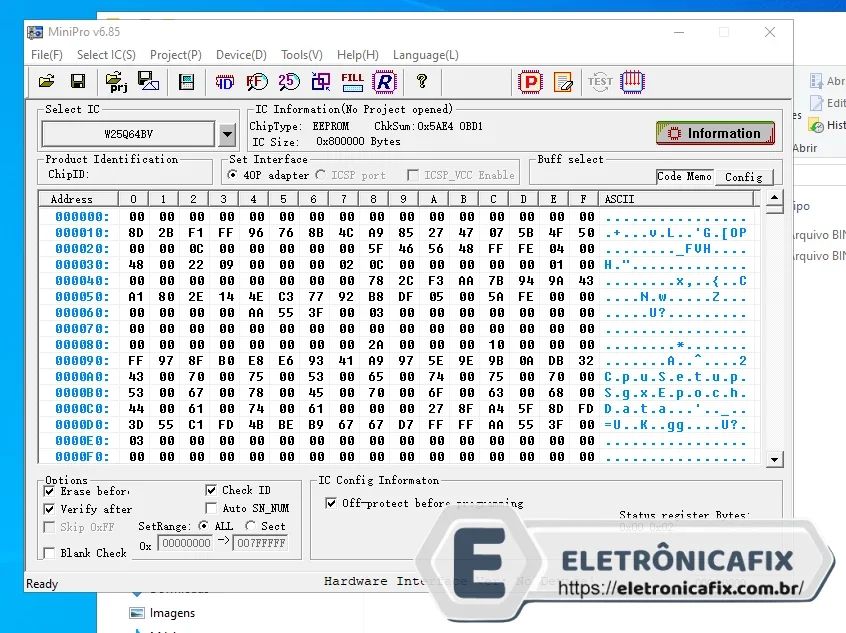Select Imagens folder in background Explorer window

pos(162,613)
